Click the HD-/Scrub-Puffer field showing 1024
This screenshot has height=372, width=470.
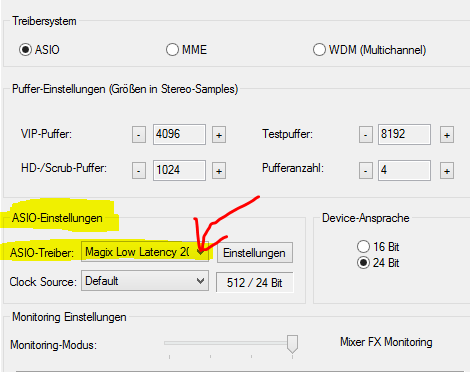point(179,170)
